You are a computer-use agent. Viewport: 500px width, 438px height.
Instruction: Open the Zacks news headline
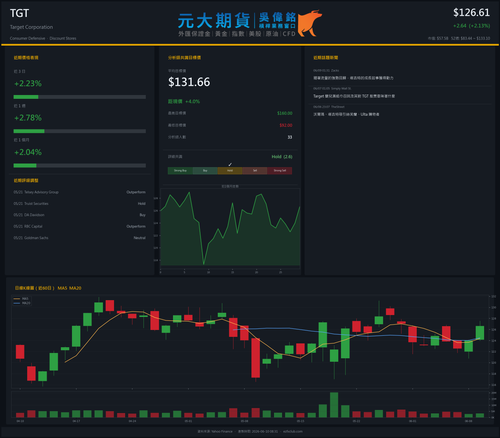(x=353, y=78)
